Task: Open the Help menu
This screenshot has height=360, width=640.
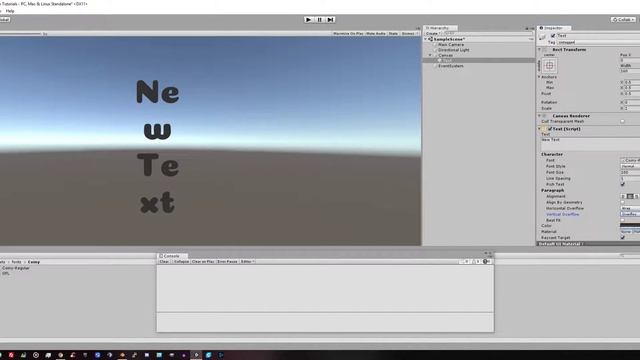Action: coord(10,11)
